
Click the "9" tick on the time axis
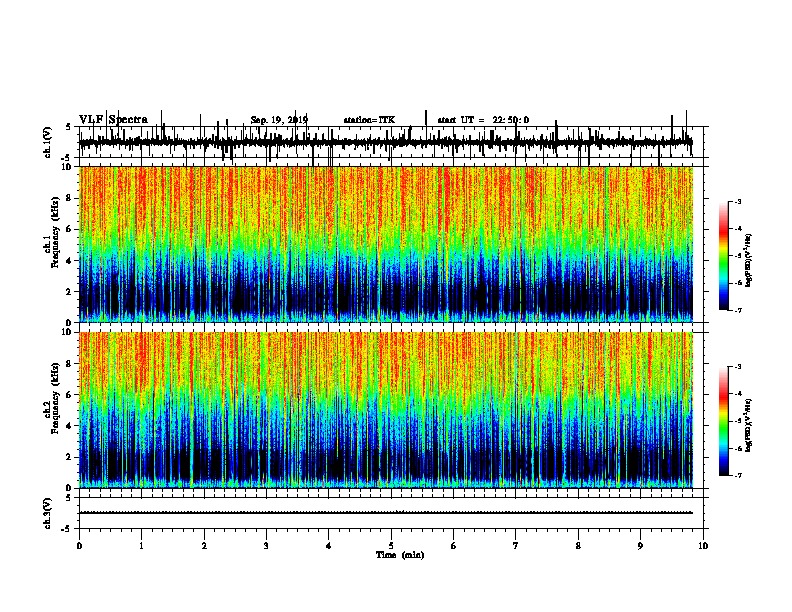coord(640,545)
